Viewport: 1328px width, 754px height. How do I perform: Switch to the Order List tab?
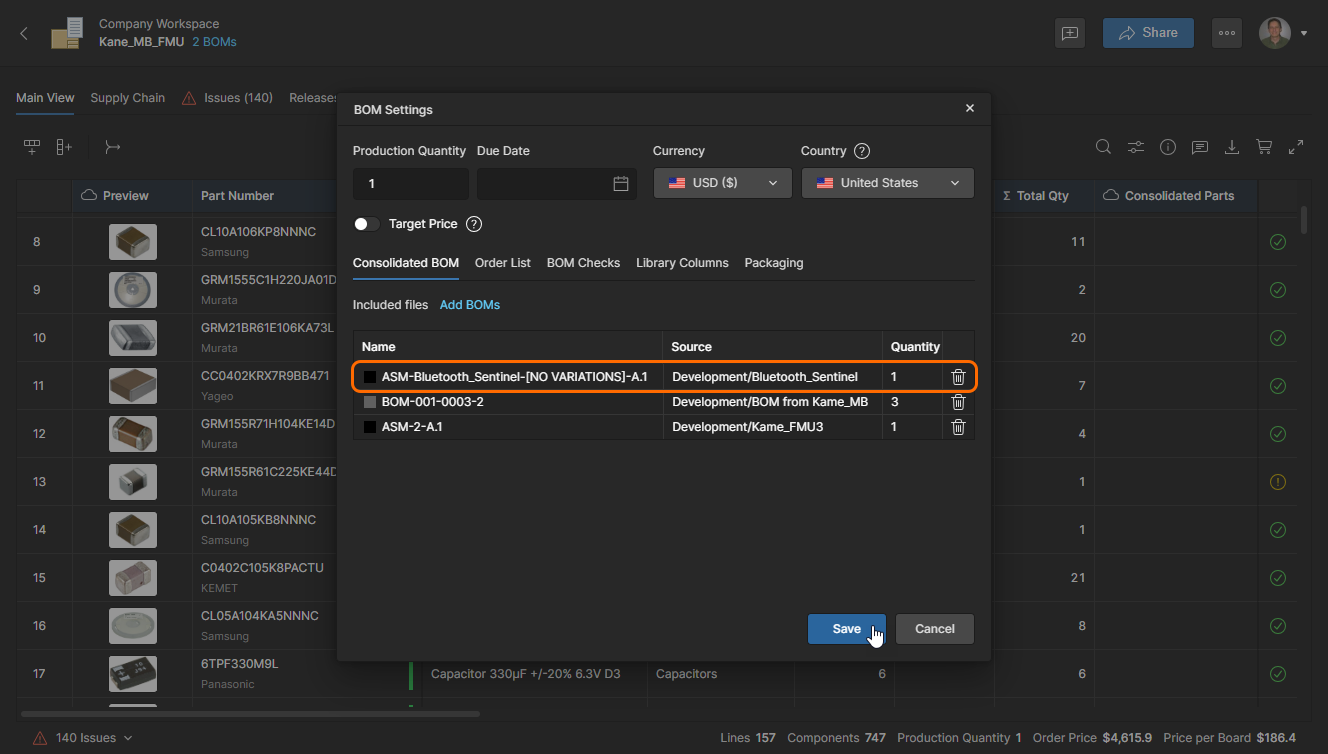pyautogui.click(x=503, y=263)
